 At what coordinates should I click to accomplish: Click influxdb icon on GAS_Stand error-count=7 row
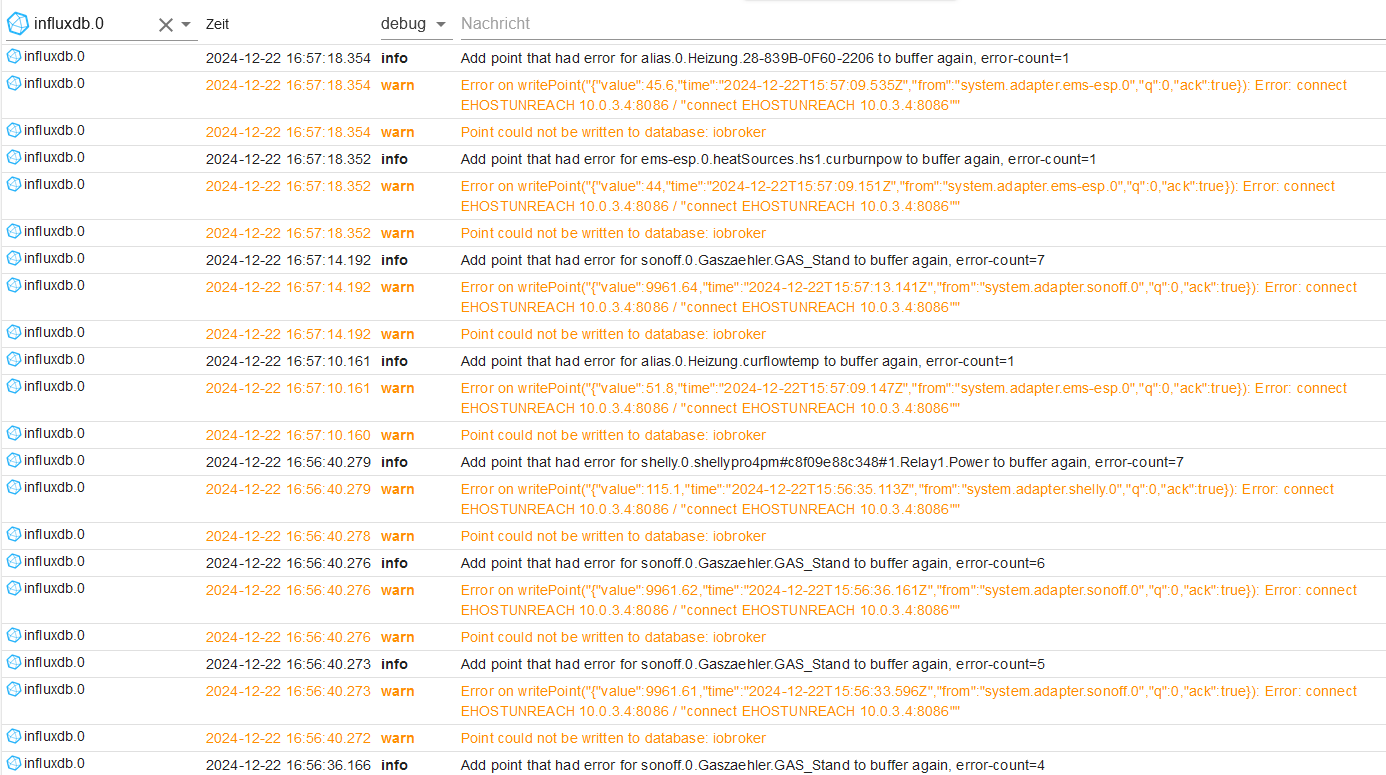(14, 258)
